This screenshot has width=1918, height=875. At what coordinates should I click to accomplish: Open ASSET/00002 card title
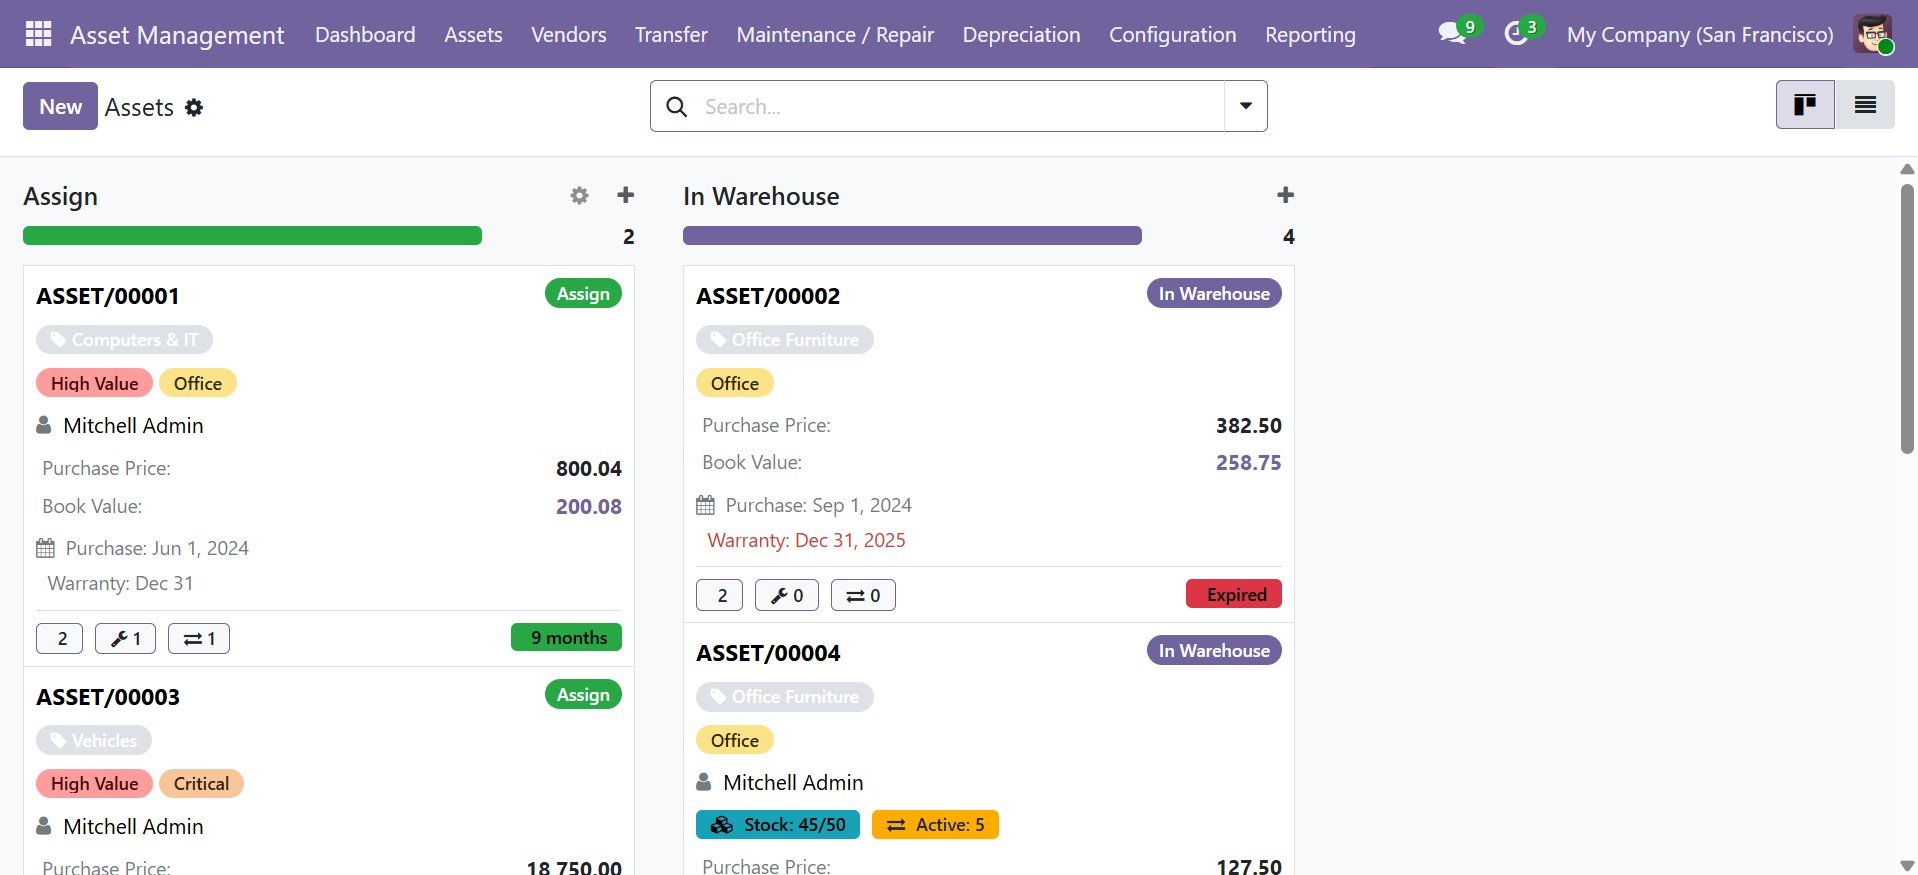click(x=768, y=296)
